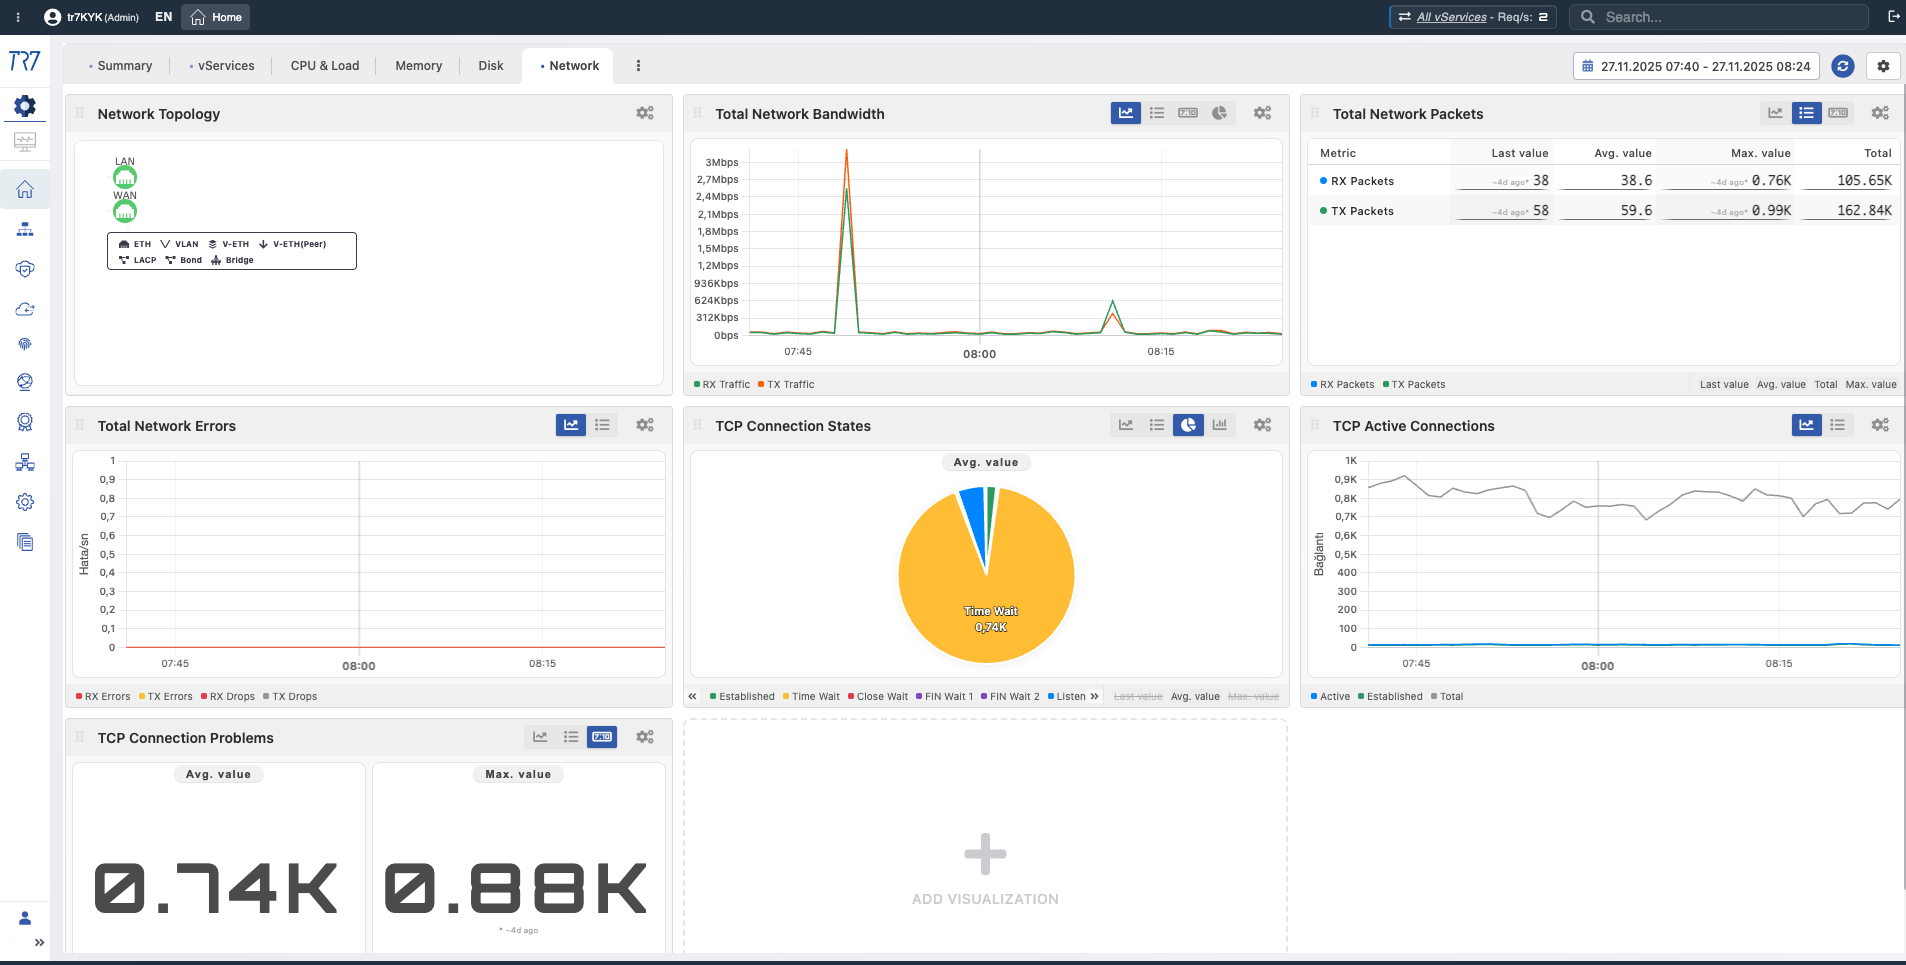Switch to the Disk tab
Viewport: 1906px width, 965px height.
[x=491, y=66]
